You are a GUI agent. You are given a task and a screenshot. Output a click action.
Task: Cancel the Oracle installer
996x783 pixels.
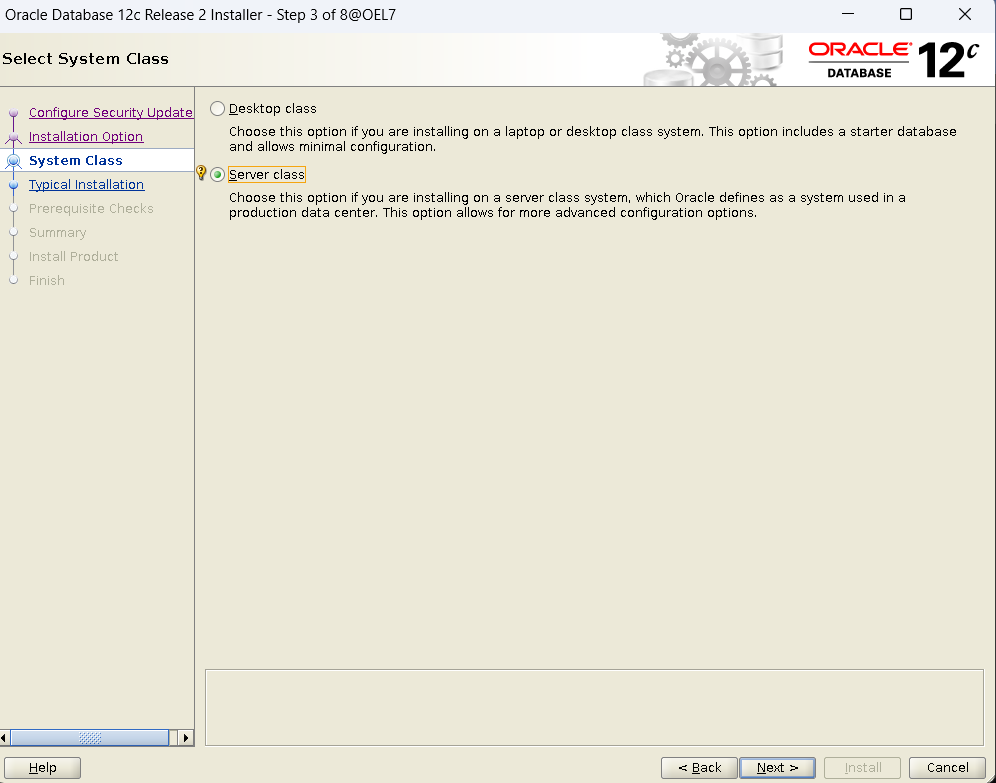coord(947,768)
